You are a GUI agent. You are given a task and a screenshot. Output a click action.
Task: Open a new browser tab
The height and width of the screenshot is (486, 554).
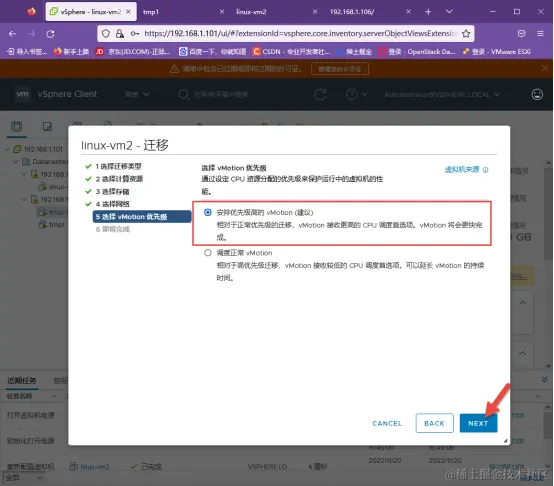tap(428, 12)
